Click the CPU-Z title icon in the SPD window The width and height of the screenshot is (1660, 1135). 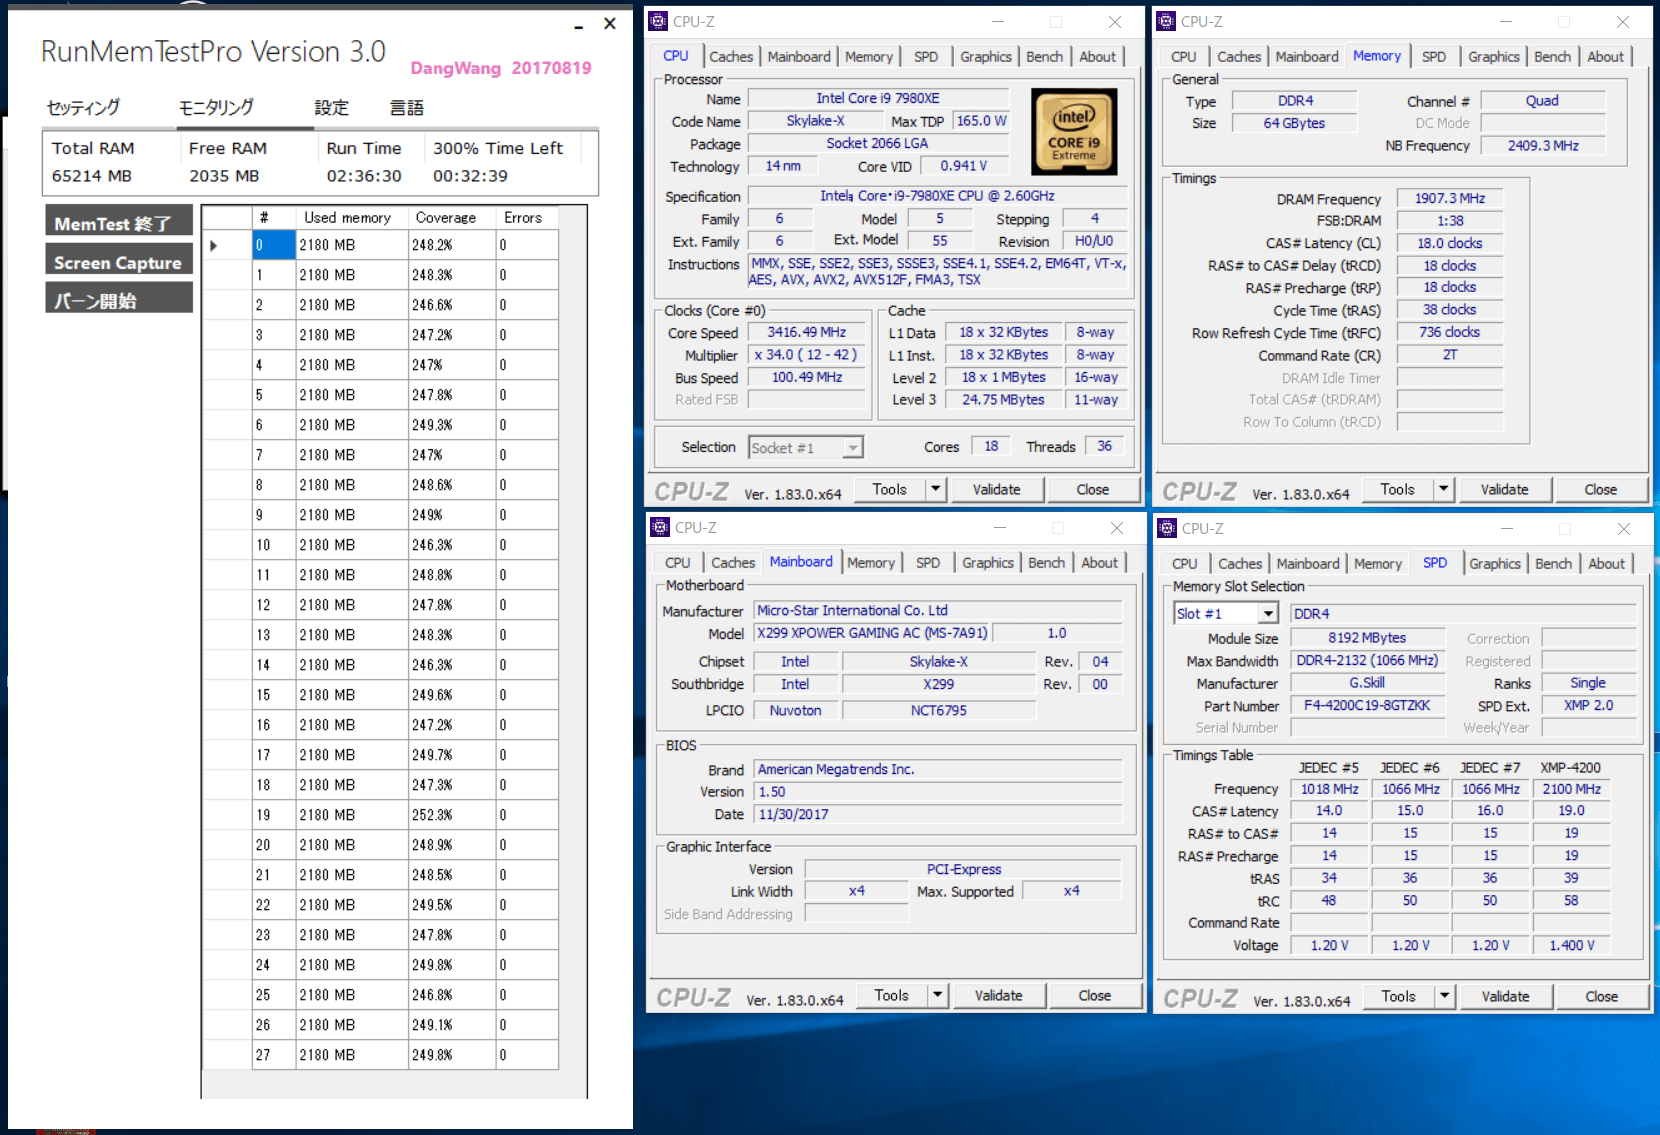[x=1167, y=528]
